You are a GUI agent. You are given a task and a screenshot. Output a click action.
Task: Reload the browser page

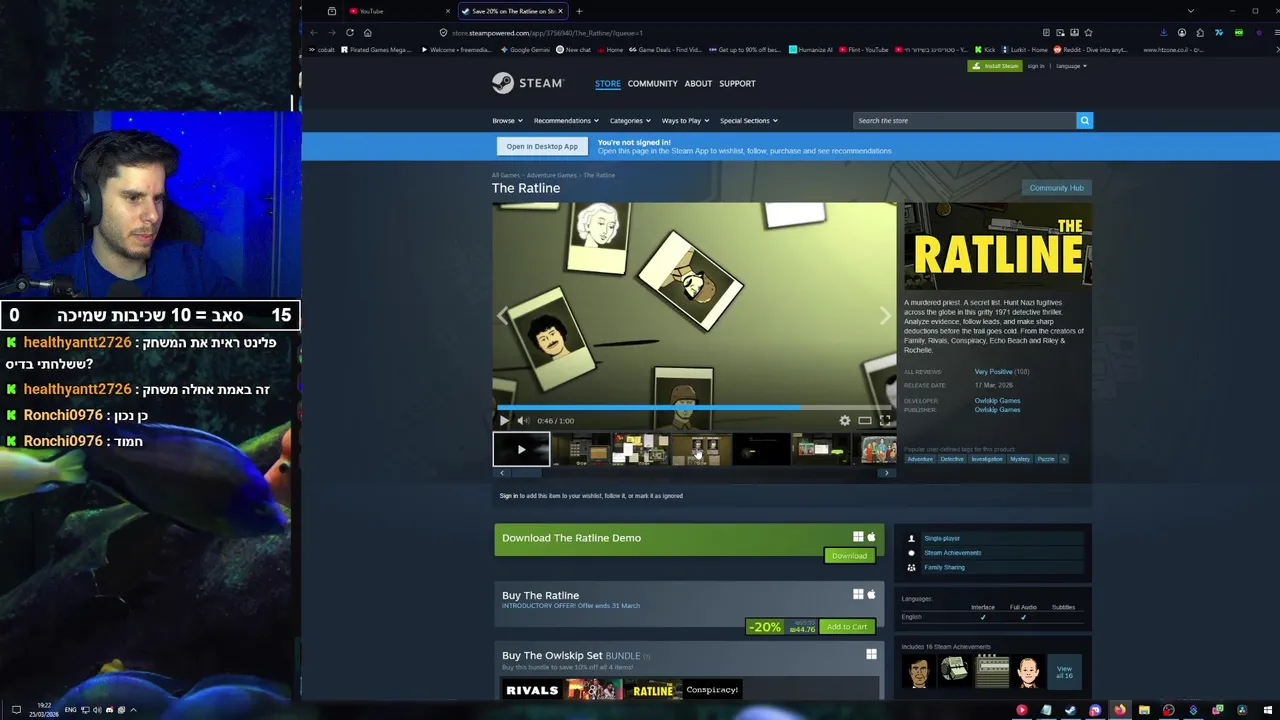tap(350, 33)
